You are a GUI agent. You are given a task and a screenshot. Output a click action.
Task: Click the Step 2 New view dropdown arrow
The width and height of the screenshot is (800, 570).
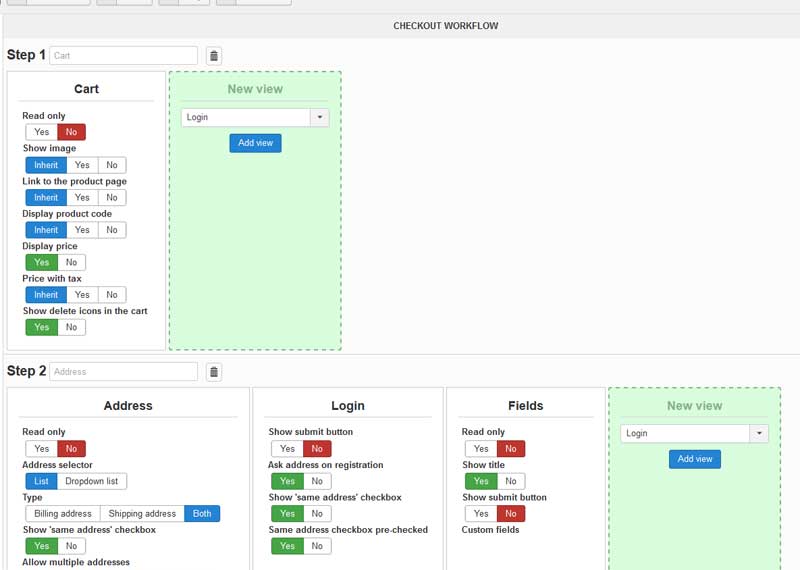coord(759,433)
